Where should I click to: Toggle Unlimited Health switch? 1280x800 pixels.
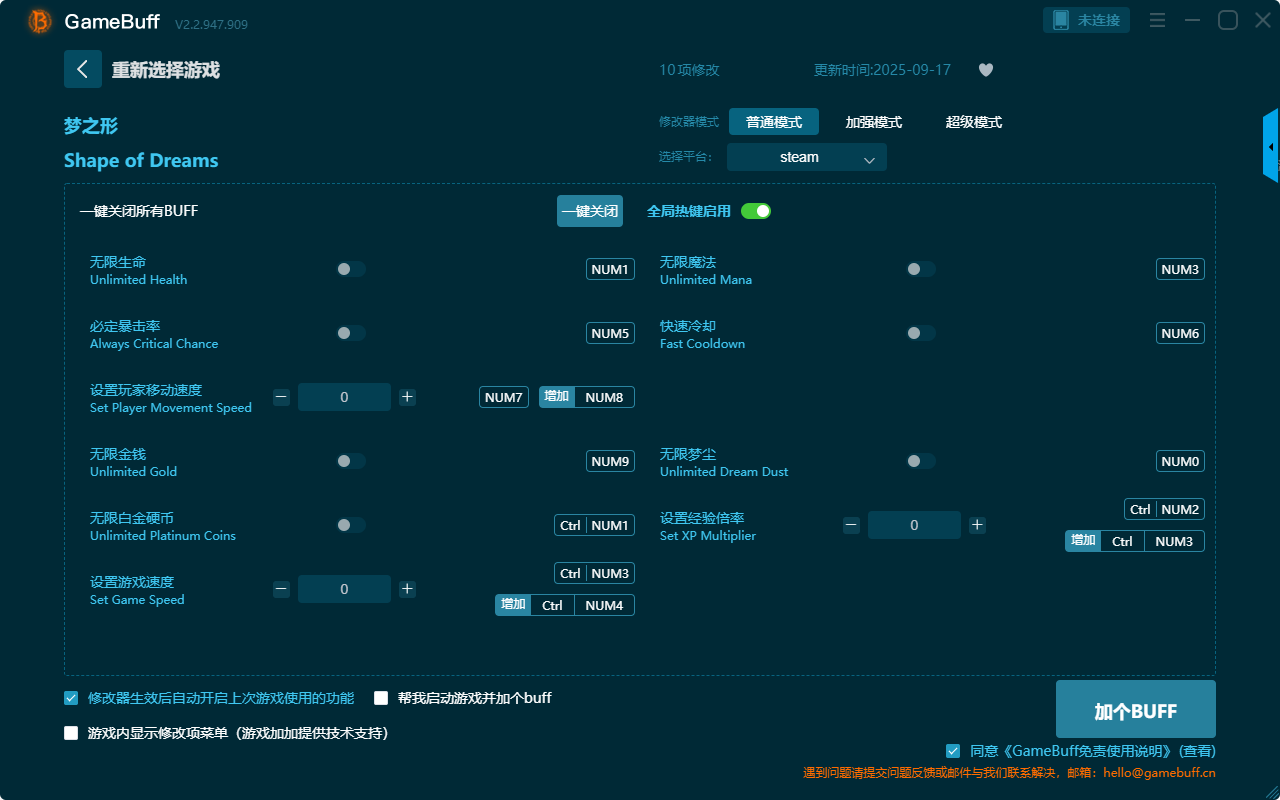click(x=351, y=269)
